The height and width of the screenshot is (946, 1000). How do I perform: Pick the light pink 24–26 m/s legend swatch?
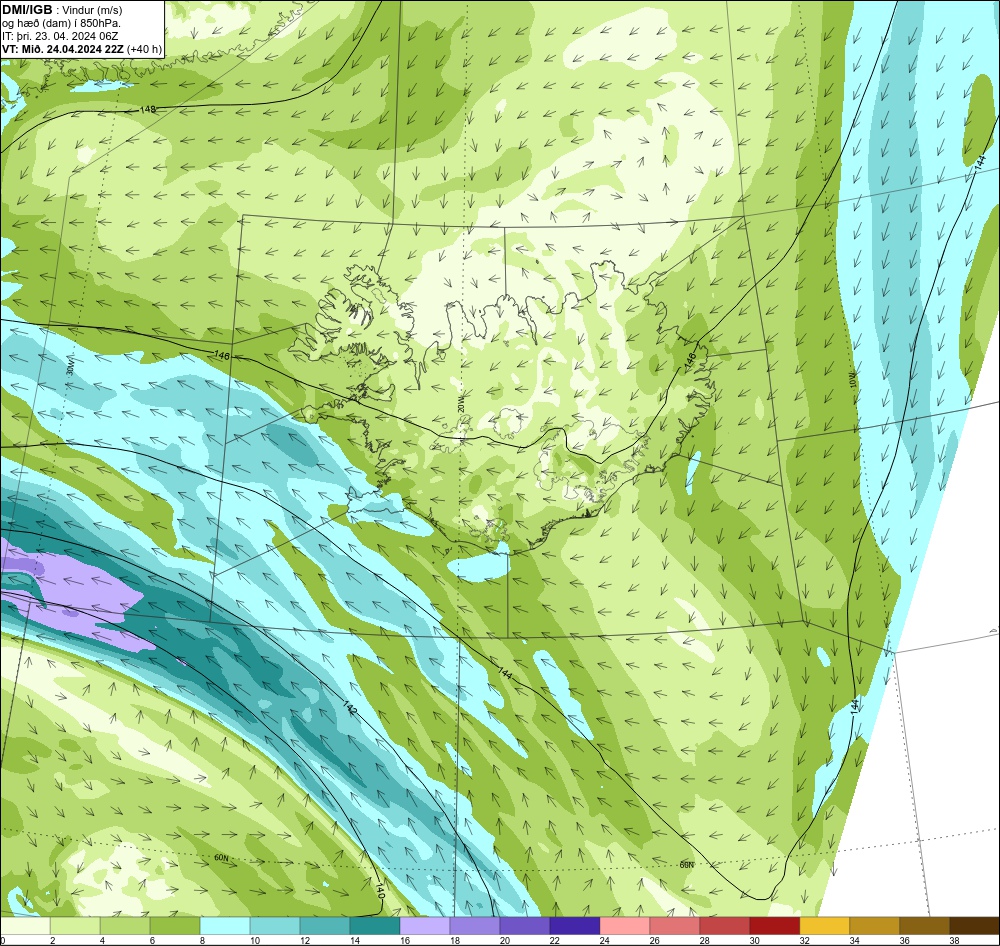pos(625,926)
